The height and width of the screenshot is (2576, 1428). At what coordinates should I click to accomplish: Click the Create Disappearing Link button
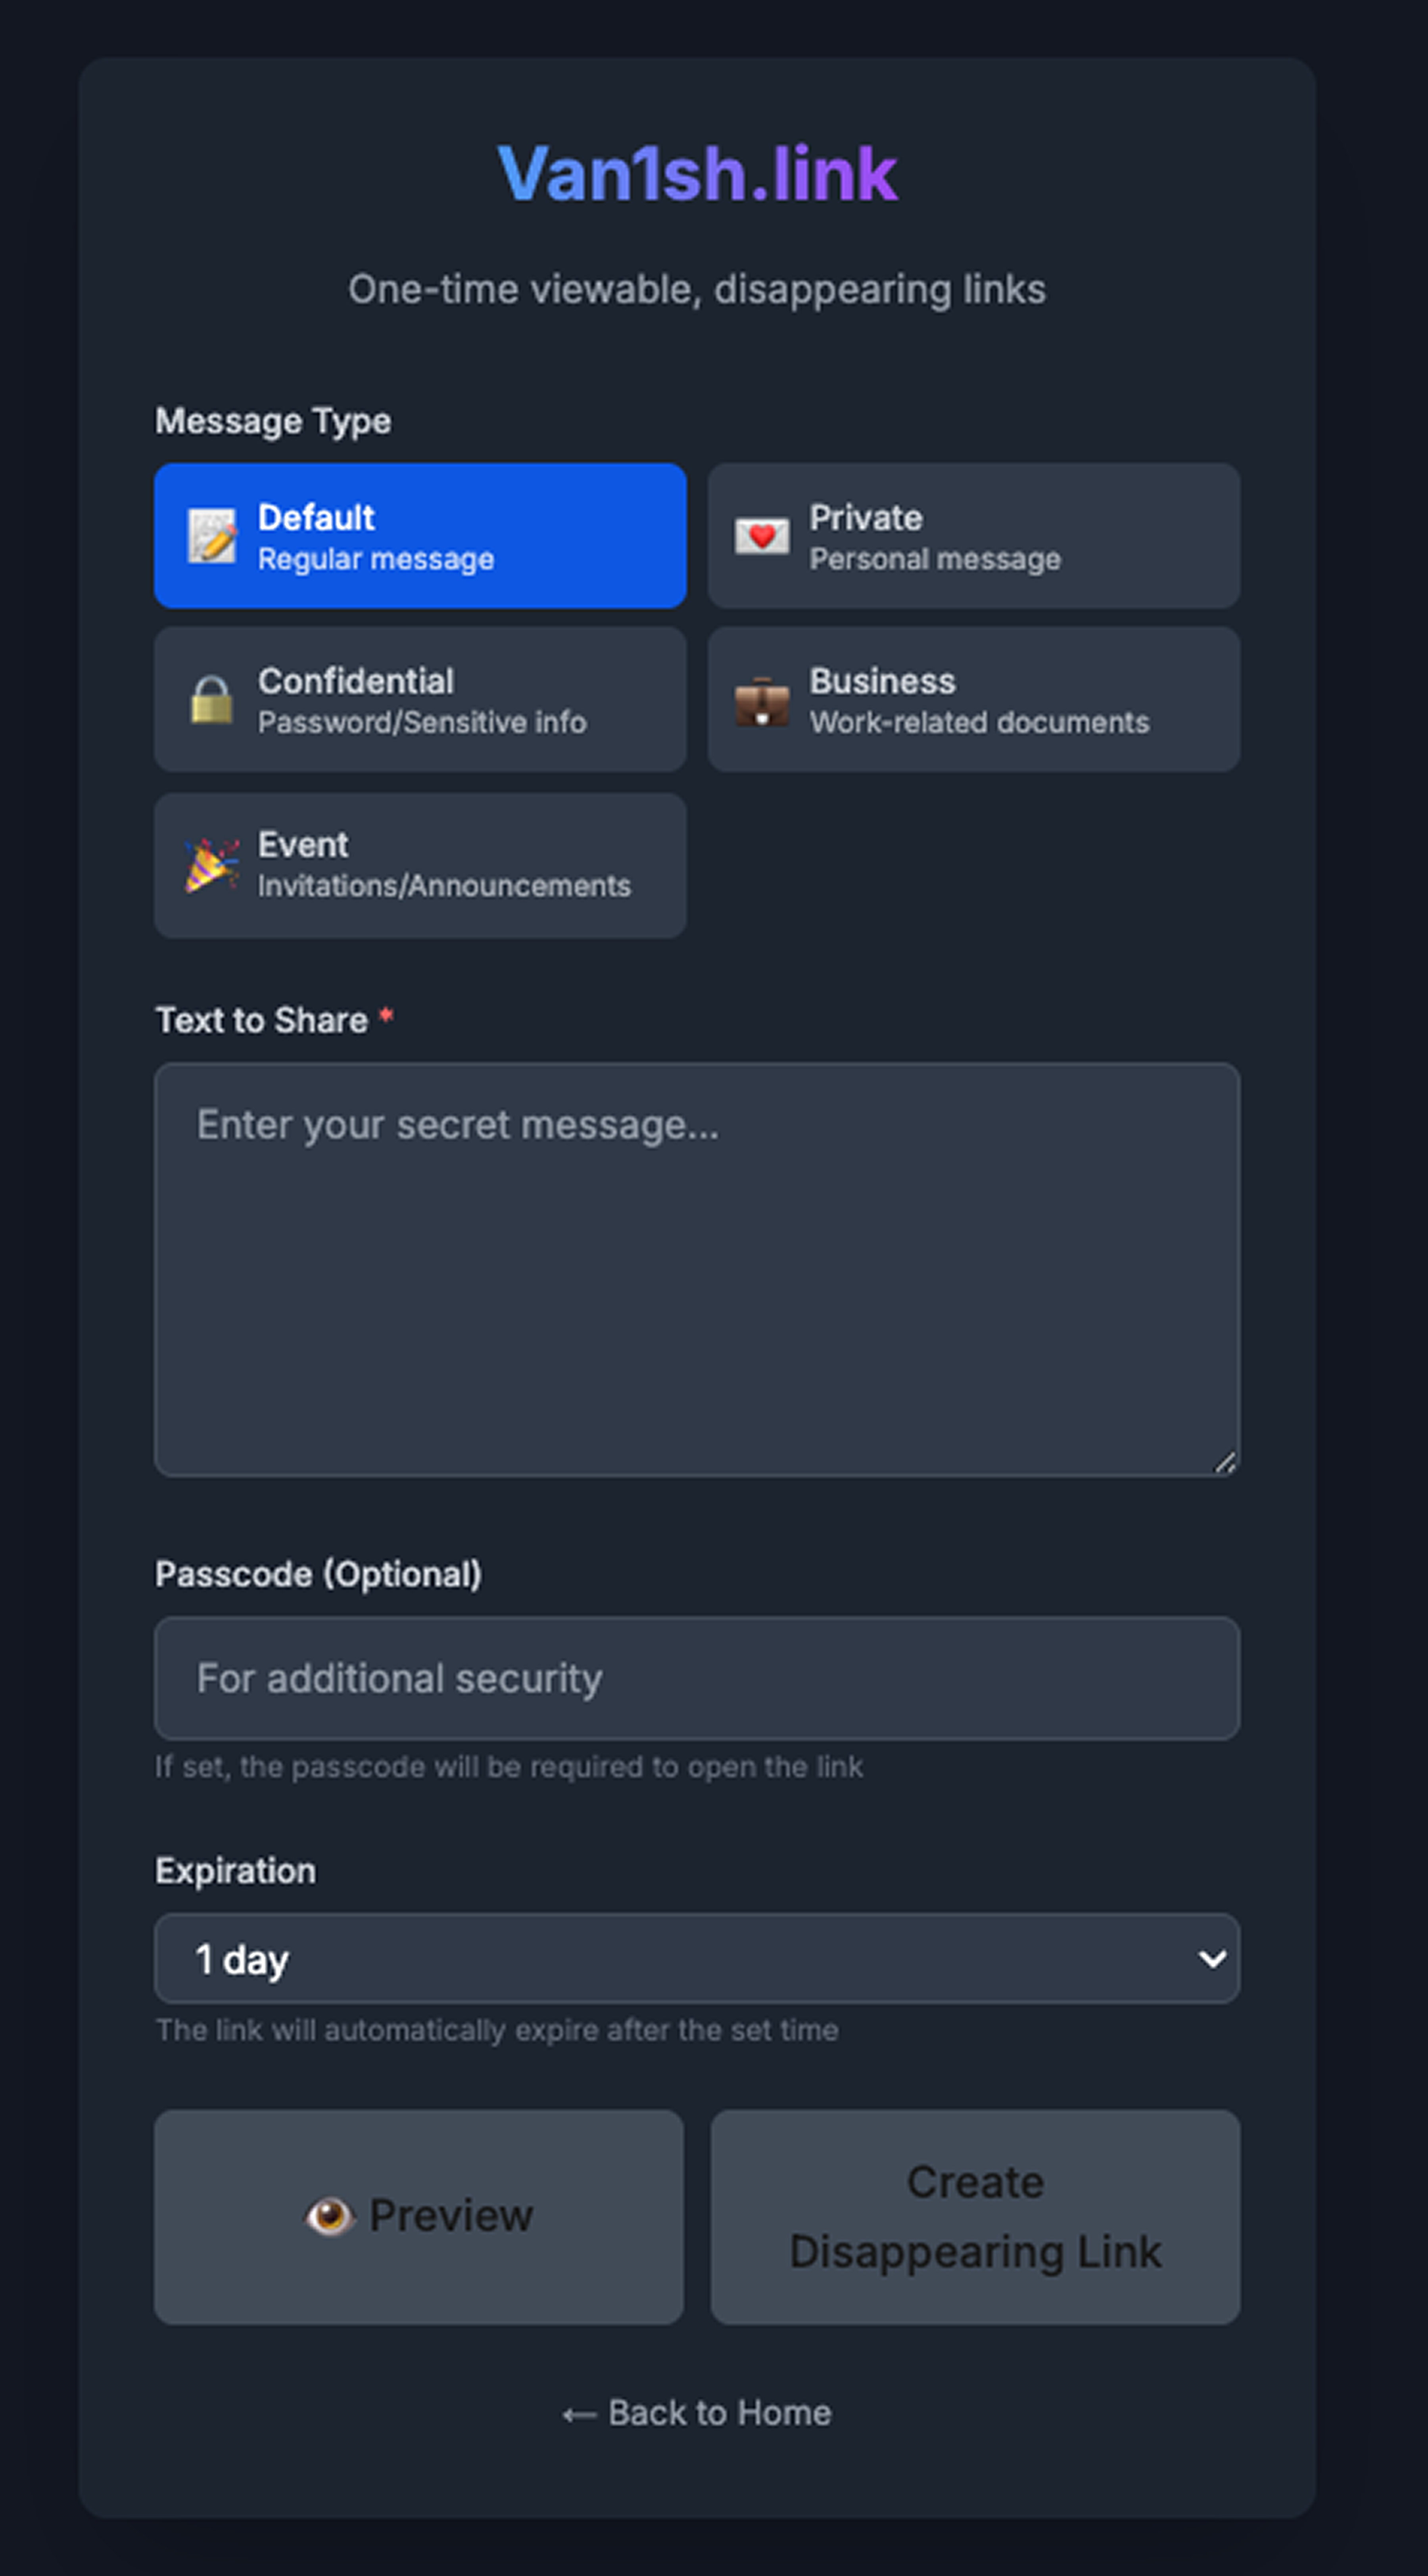(975, 2217)
